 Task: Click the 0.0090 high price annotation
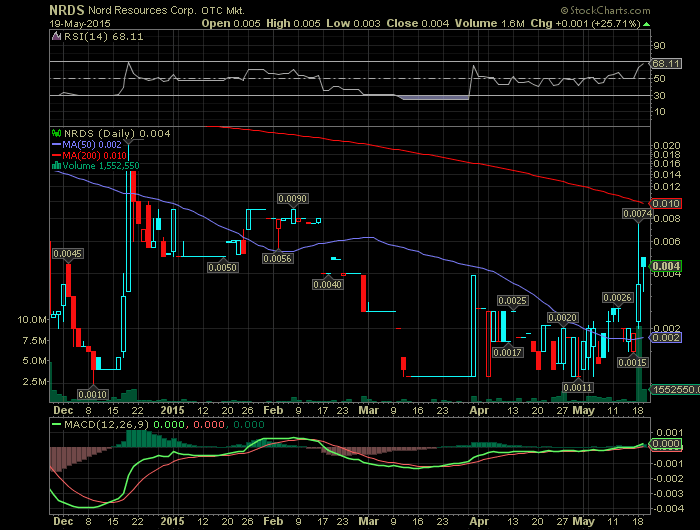tap(292, 198)
